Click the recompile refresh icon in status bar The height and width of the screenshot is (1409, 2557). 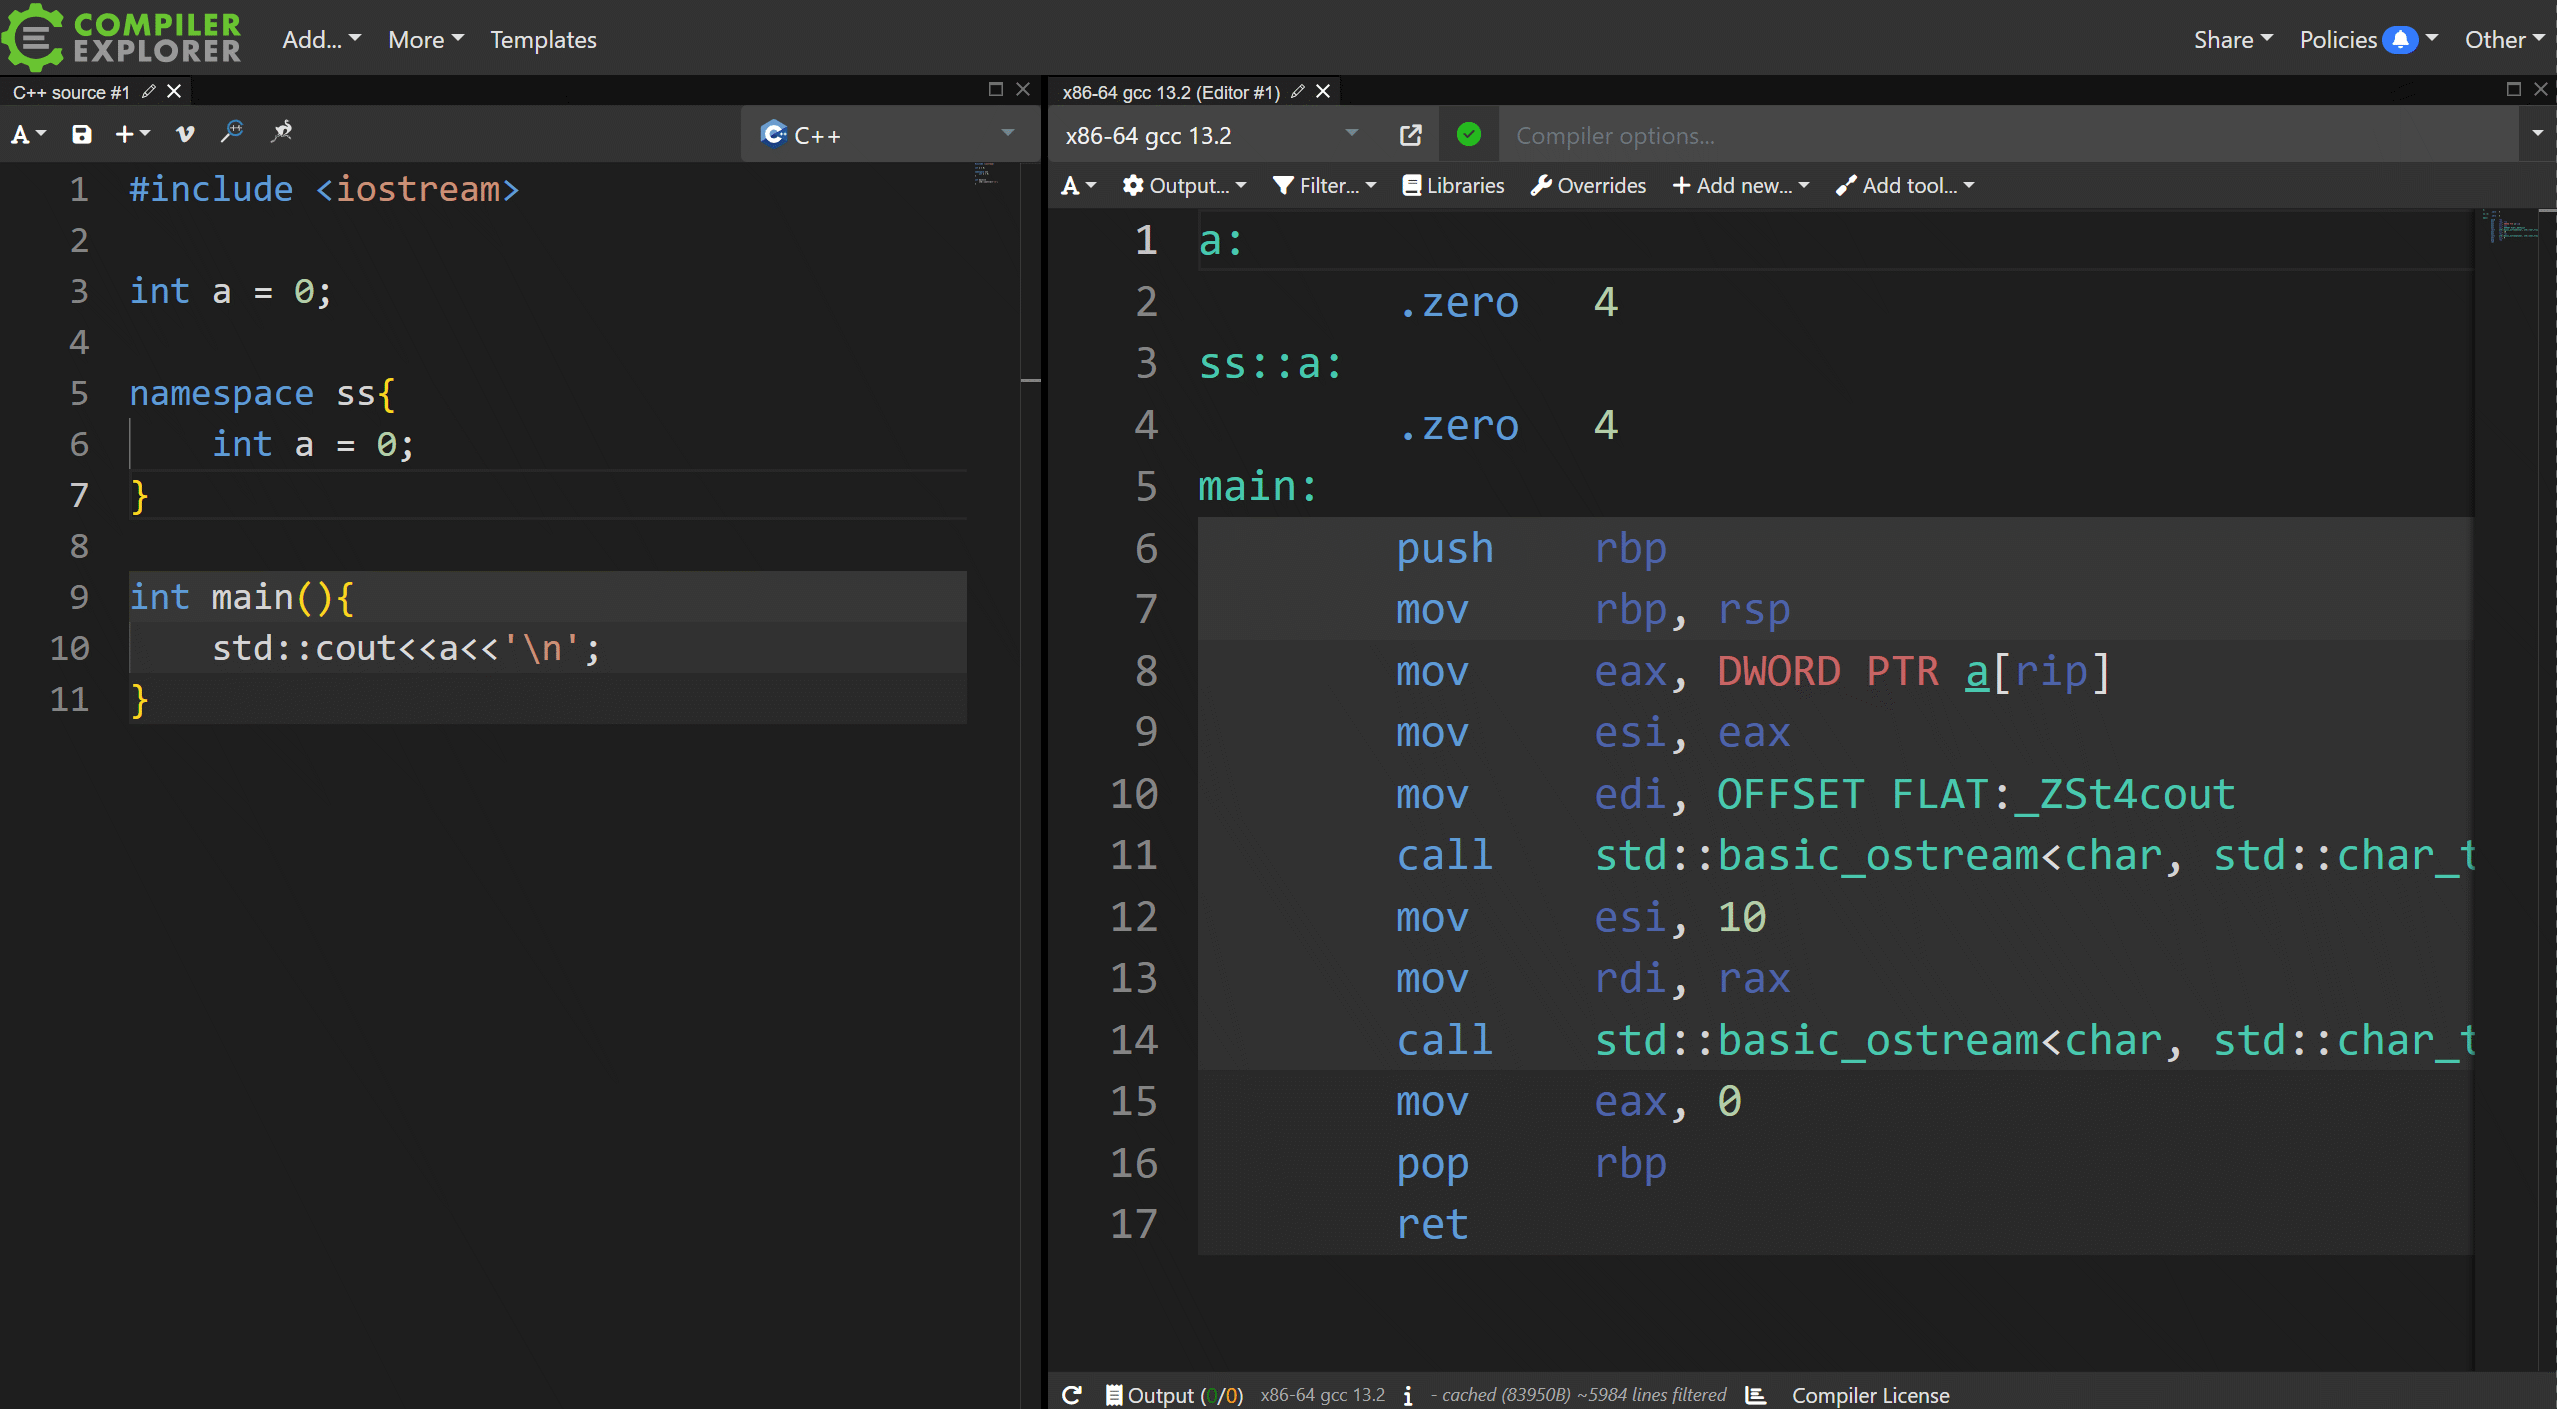(1072, 1394)
